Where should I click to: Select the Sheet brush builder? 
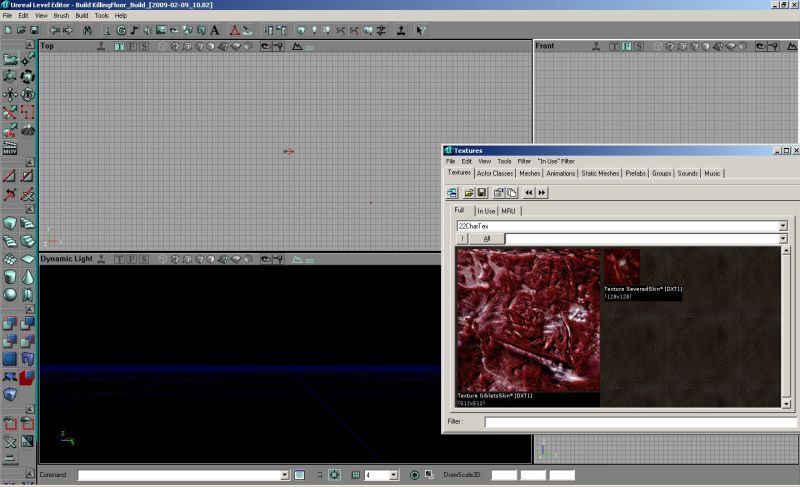[x=28, y=259]
